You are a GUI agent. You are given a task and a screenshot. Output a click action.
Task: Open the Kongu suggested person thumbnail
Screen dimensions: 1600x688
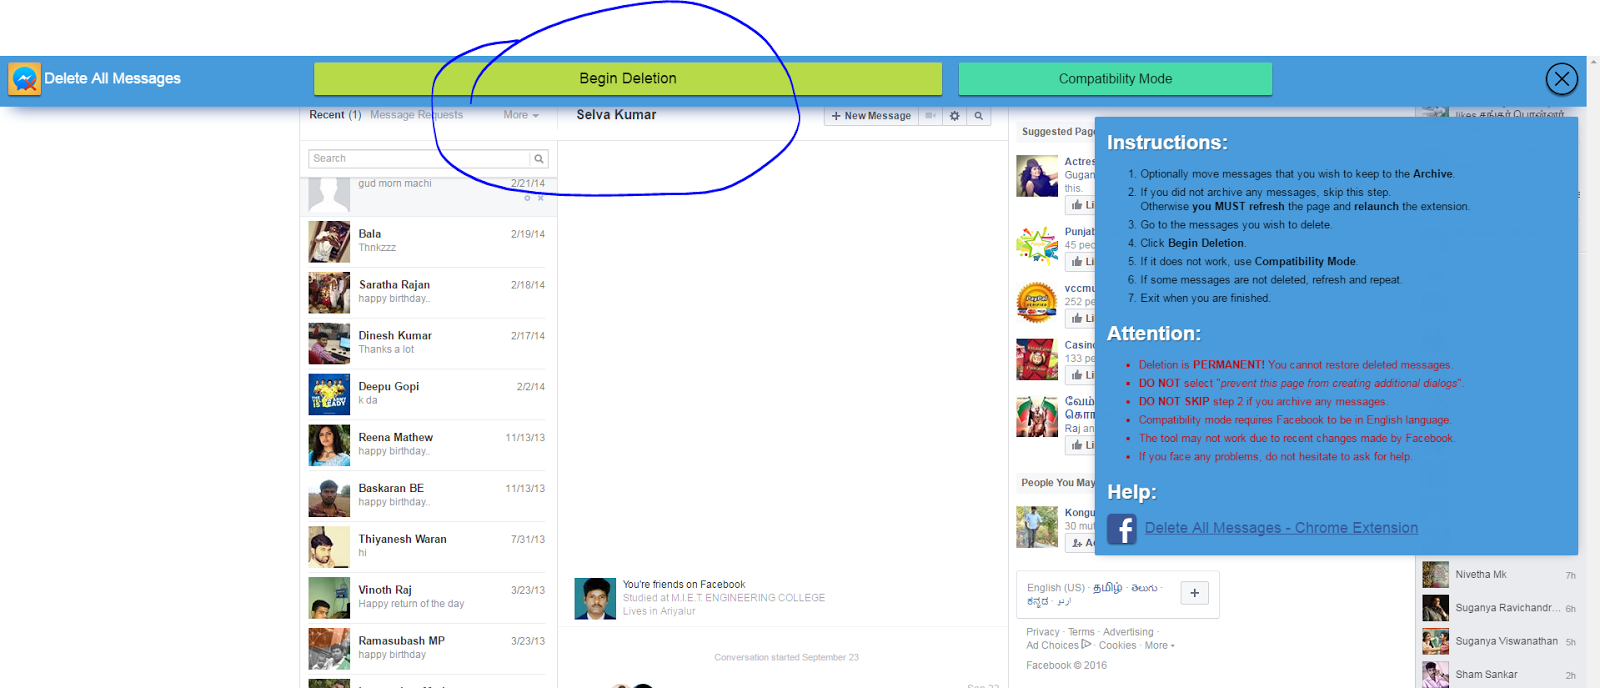1037,527
